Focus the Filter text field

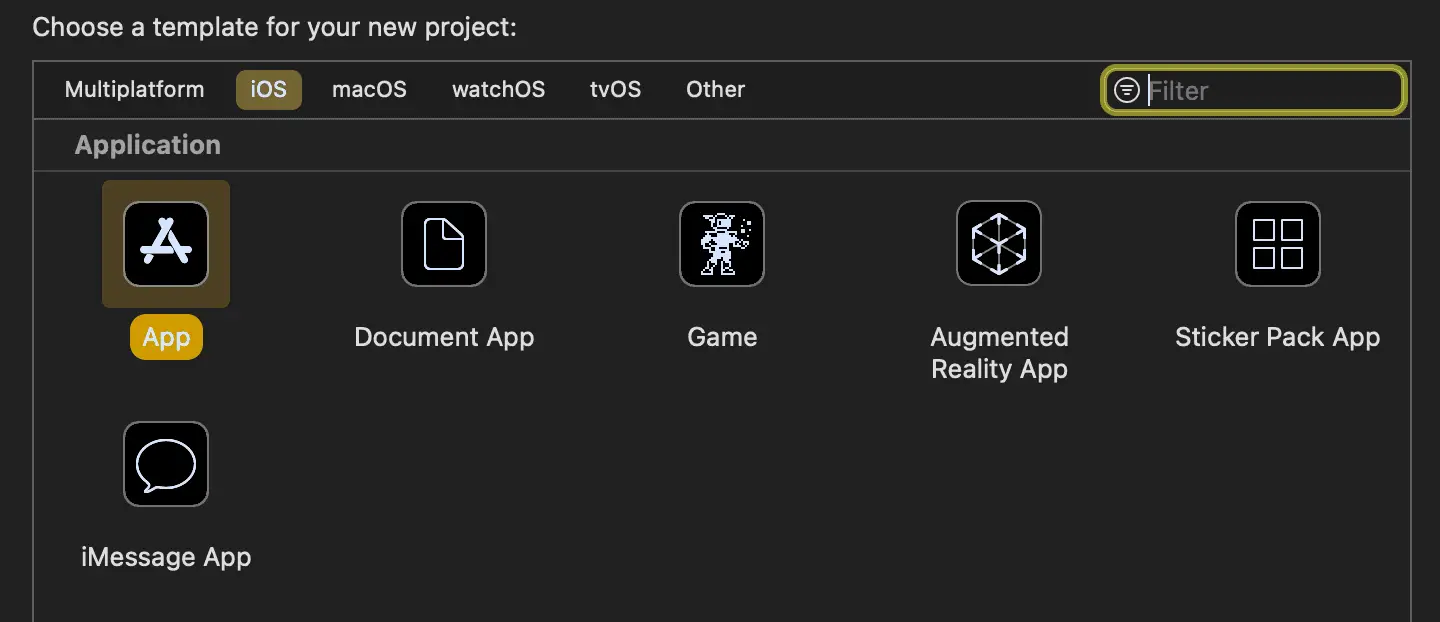click(1270, 91)
